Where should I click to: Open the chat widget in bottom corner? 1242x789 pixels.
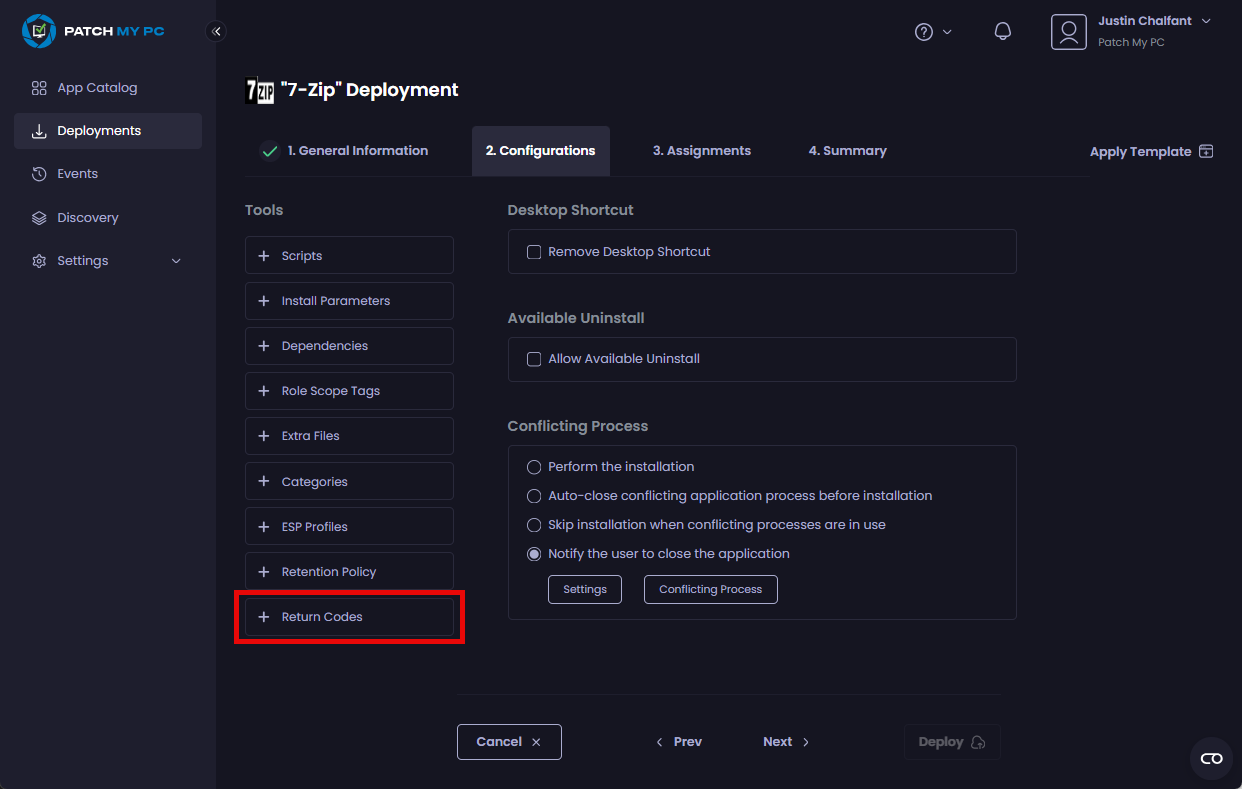pyautogui.click(x=1211, y=759)
